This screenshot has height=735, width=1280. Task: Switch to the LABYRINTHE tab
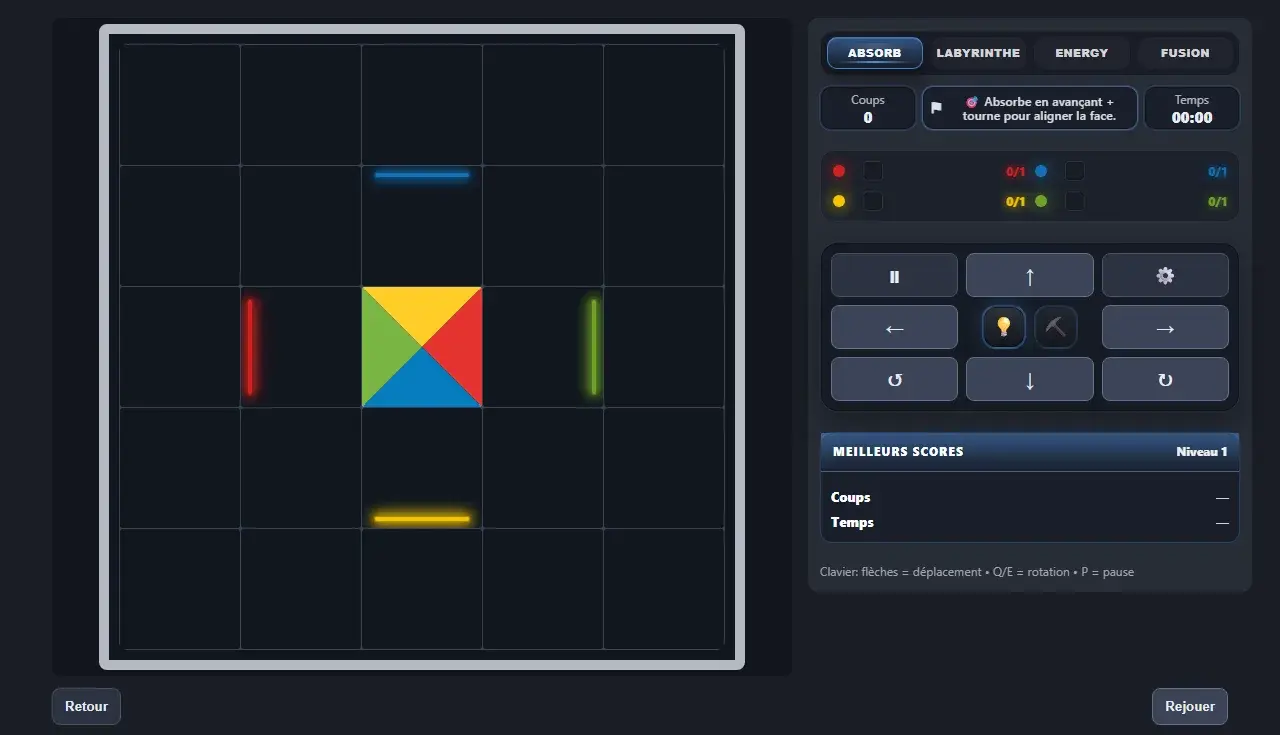[x=978, y=53]
